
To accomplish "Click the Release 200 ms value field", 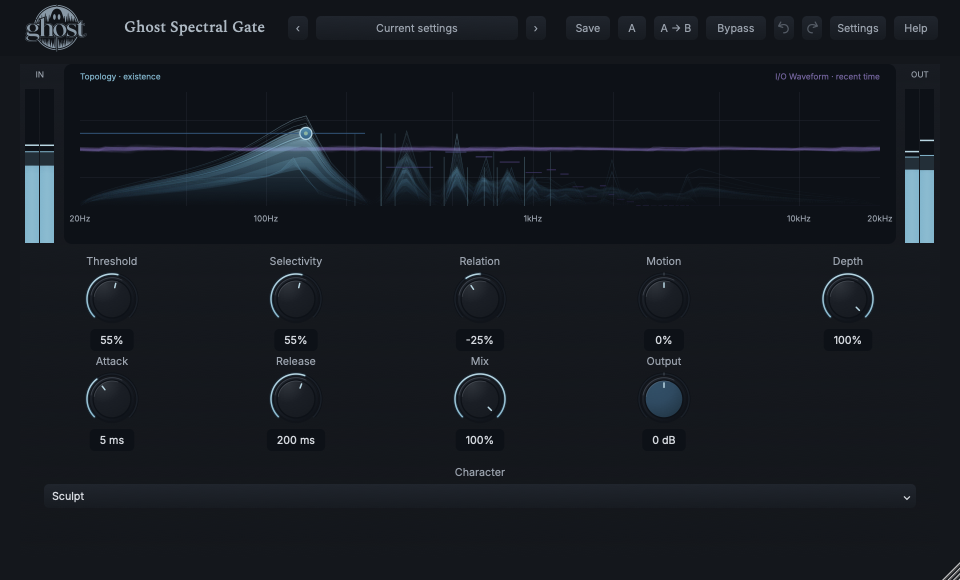I will [296, 440].
